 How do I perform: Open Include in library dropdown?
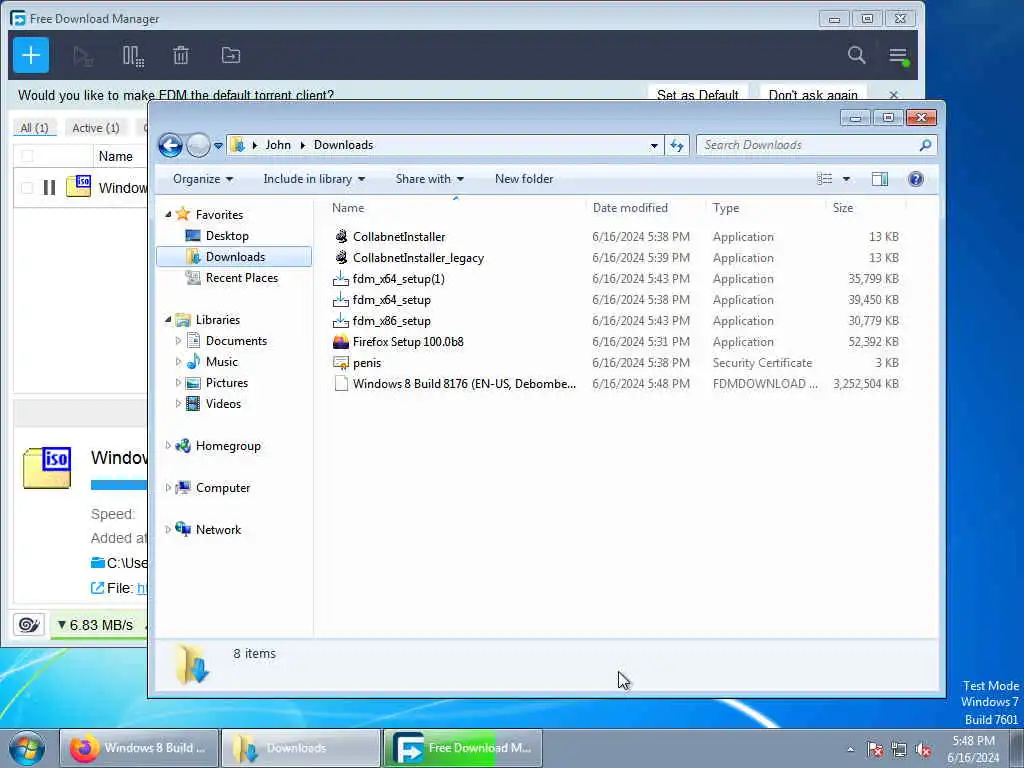click(314, 179)
